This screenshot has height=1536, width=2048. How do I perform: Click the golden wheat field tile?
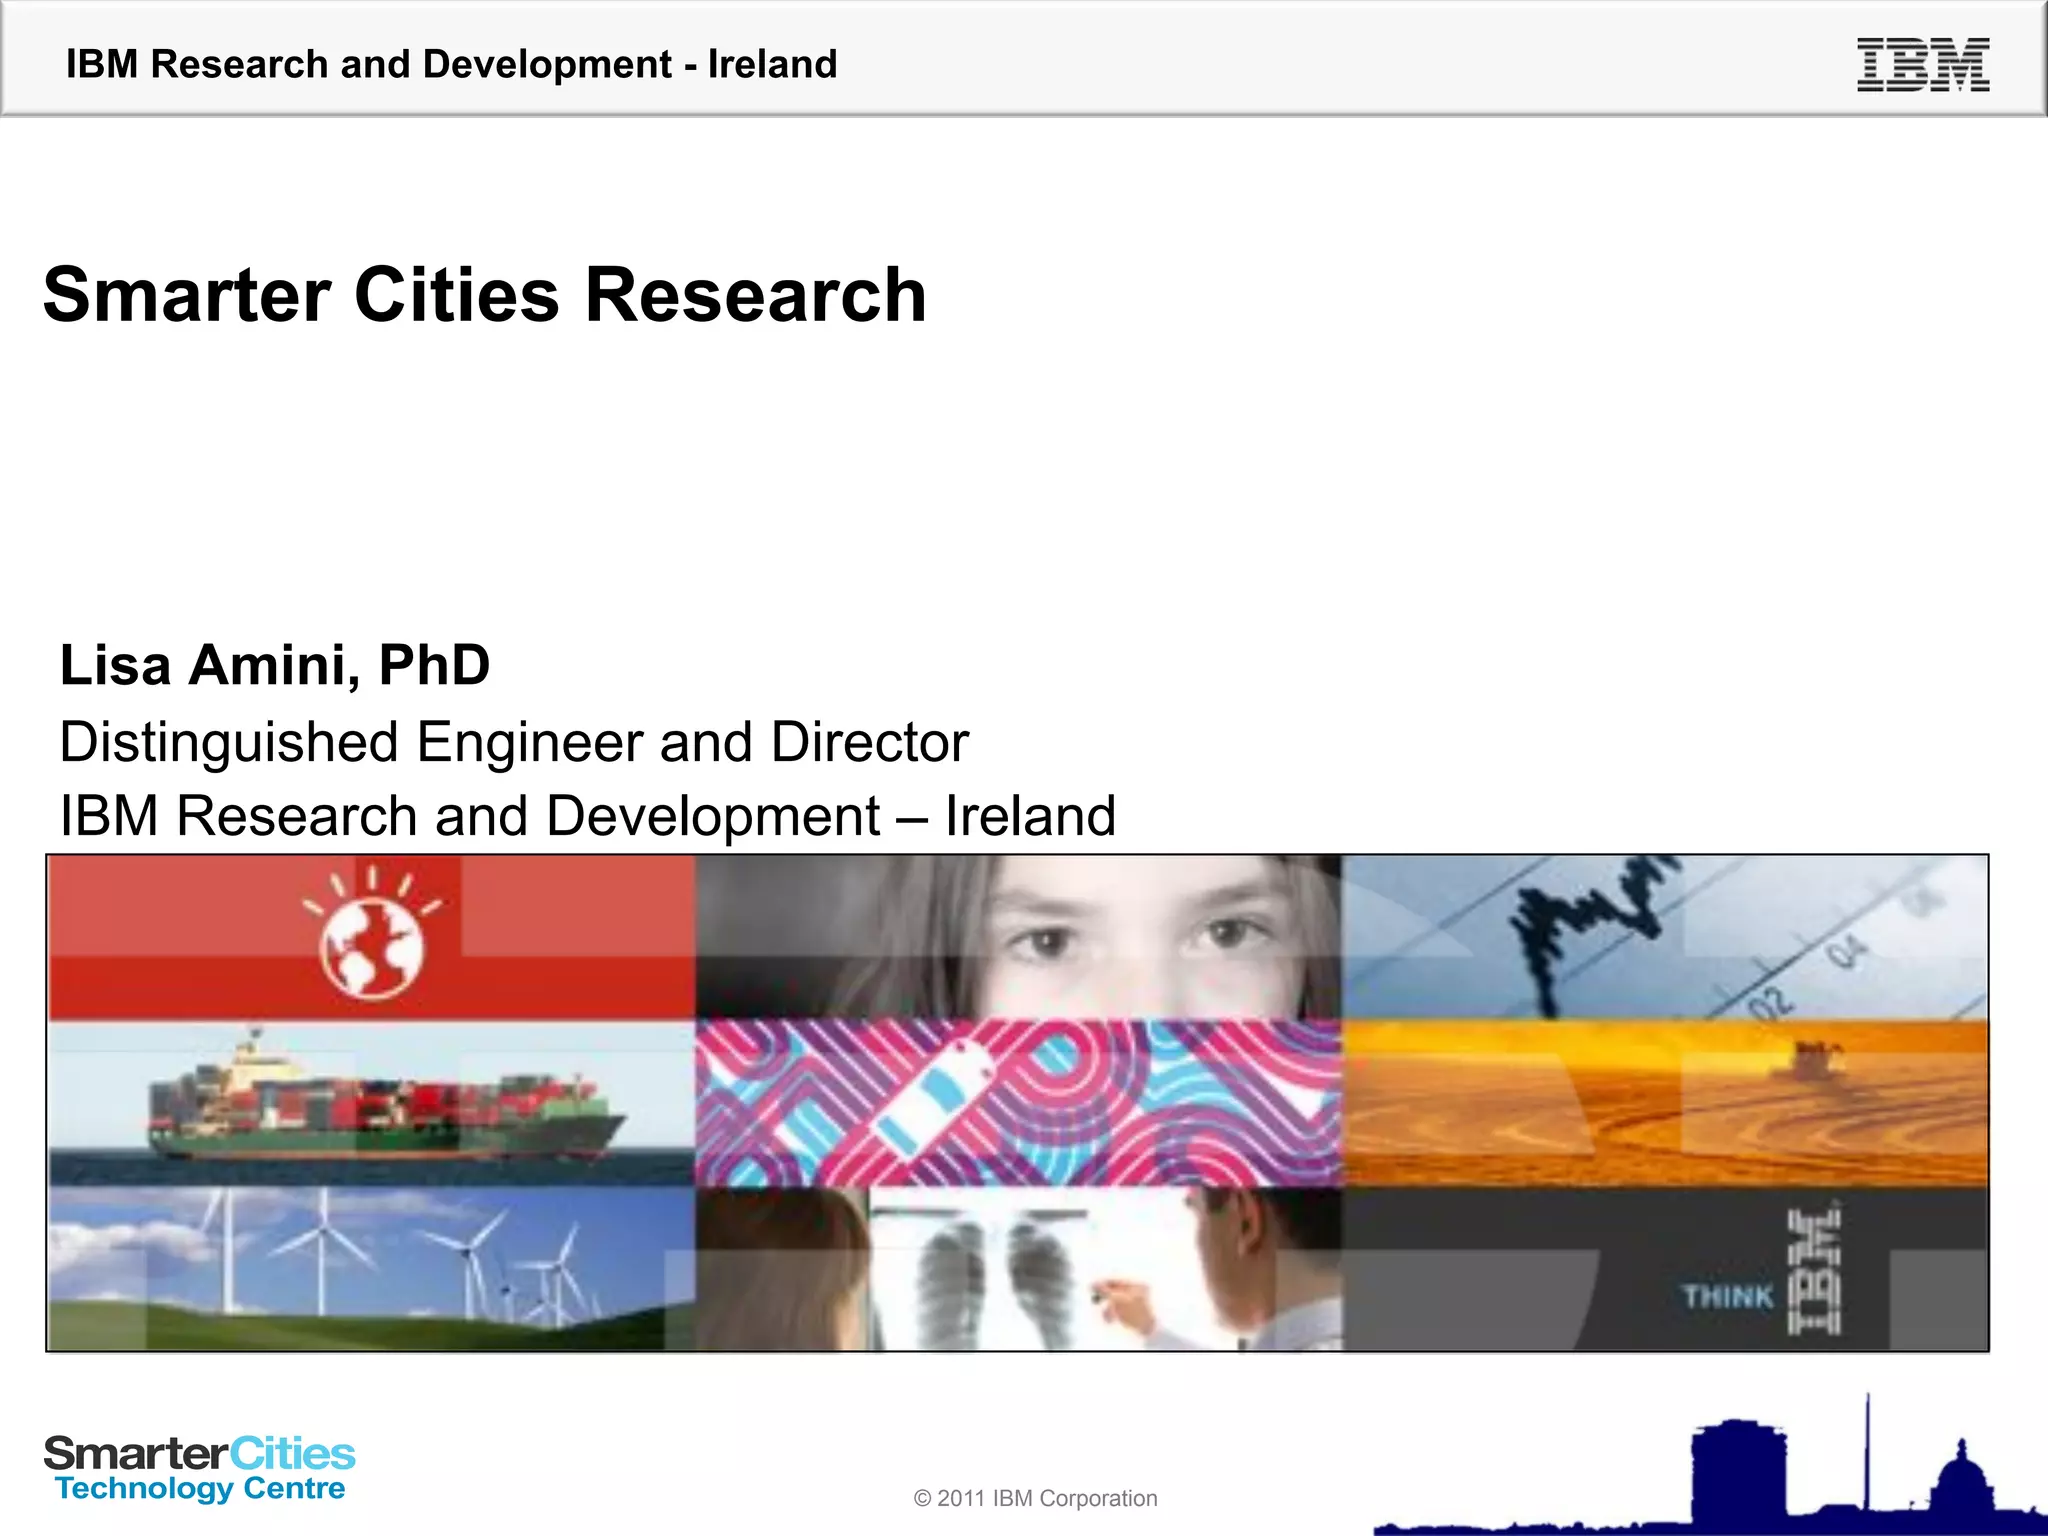pos(1665,1103)
